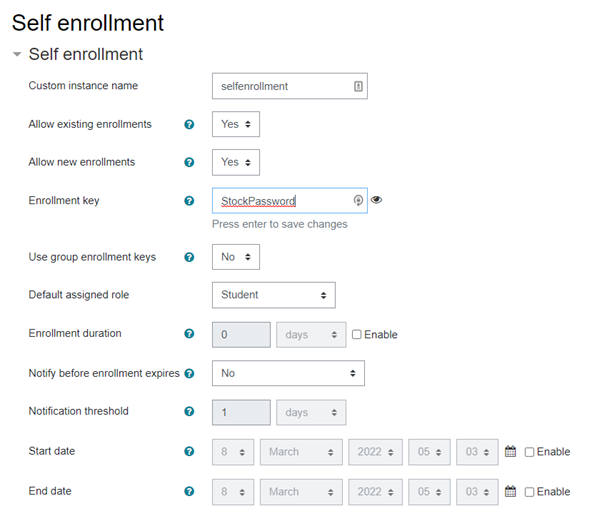This screenshot has width=602, height=516.
Task: Open help for Enrollment duration
Action: pos(189,334)
